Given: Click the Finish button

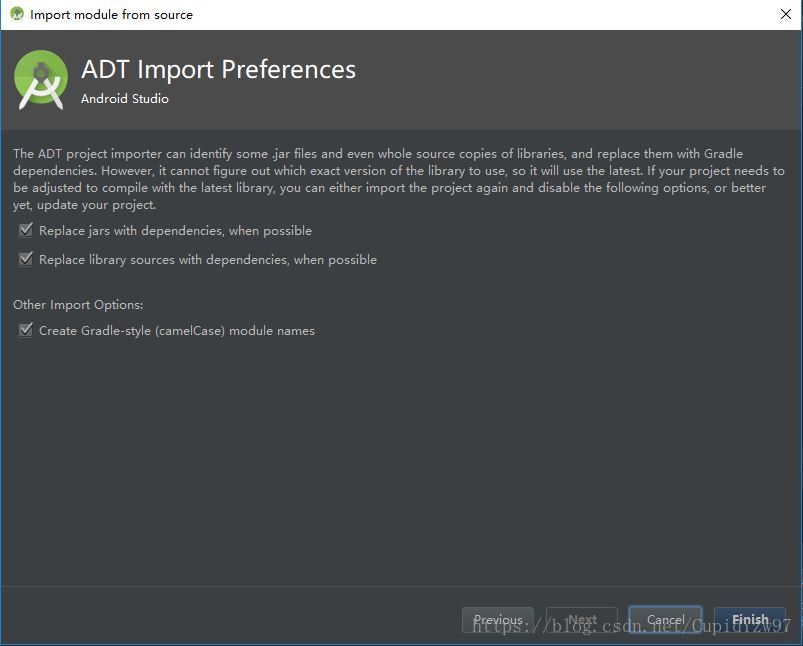Looking at the screenshot, I should pyautogui.click(x=750, y=620).
